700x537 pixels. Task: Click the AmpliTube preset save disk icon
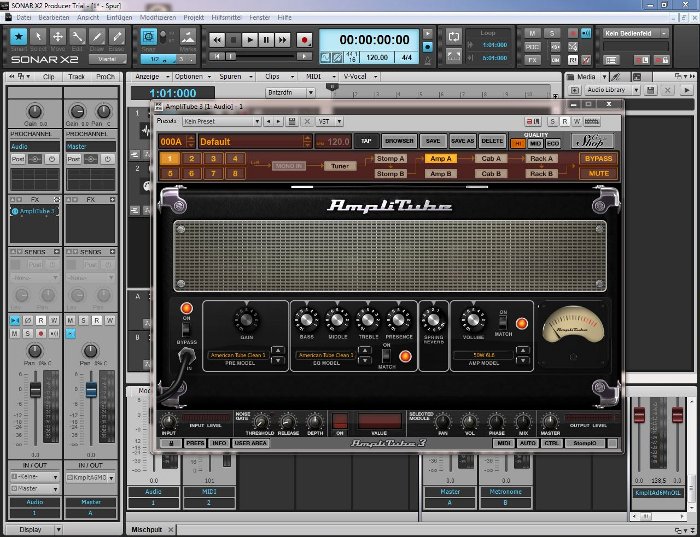(292, 121)
